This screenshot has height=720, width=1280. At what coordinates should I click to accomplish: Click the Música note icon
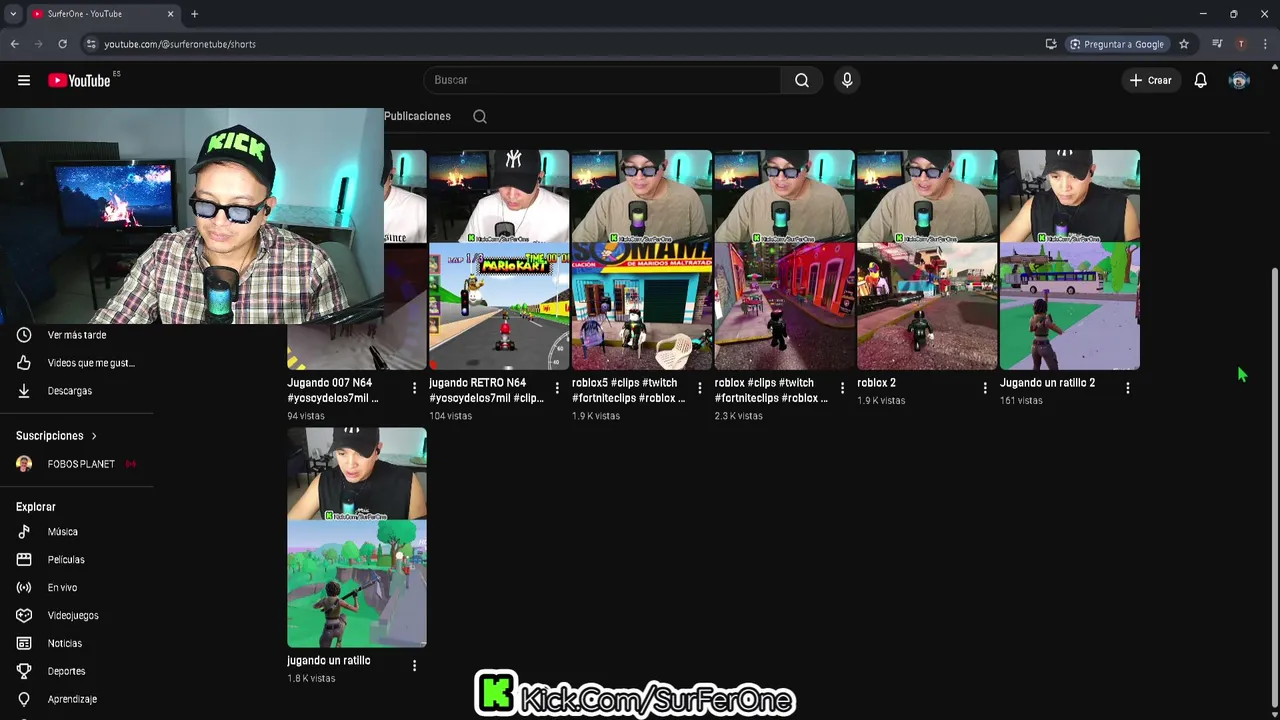pos(24,532)
